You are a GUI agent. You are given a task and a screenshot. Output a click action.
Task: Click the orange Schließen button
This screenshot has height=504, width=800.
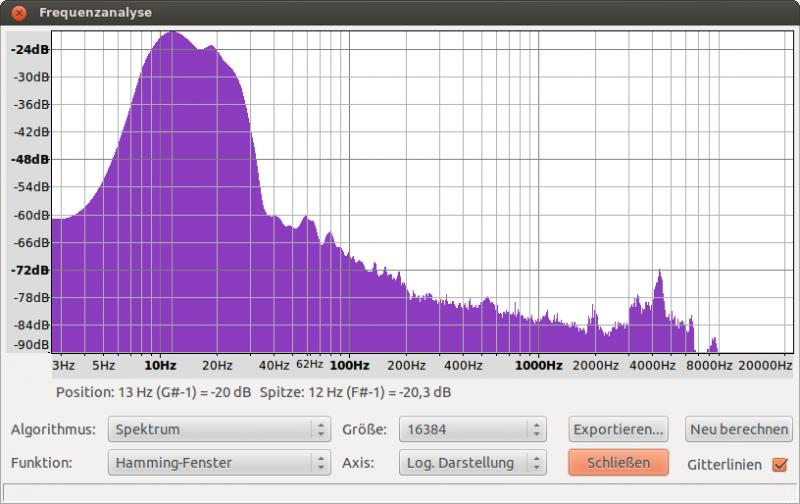[x=617, y=462]
